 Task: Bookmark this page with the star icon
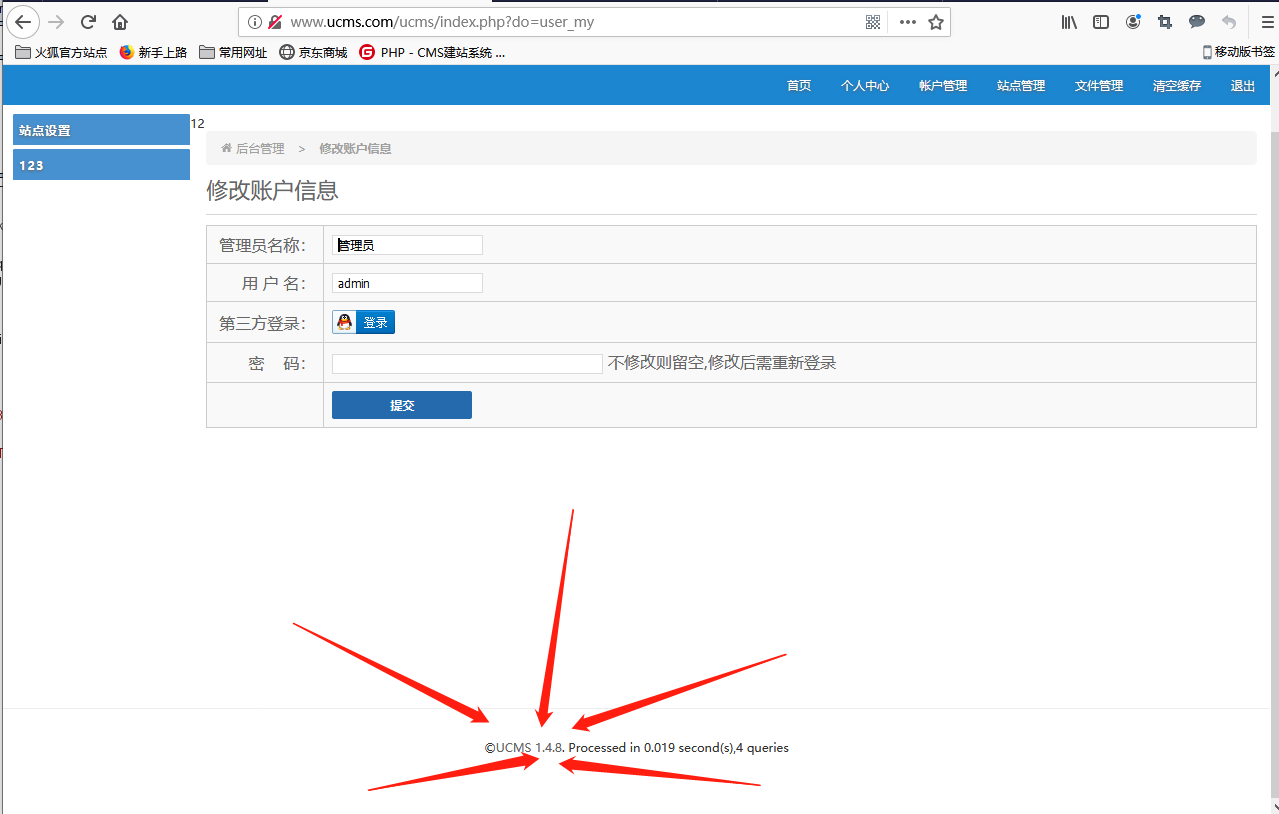pyautogui.click(x=936, y=22)
